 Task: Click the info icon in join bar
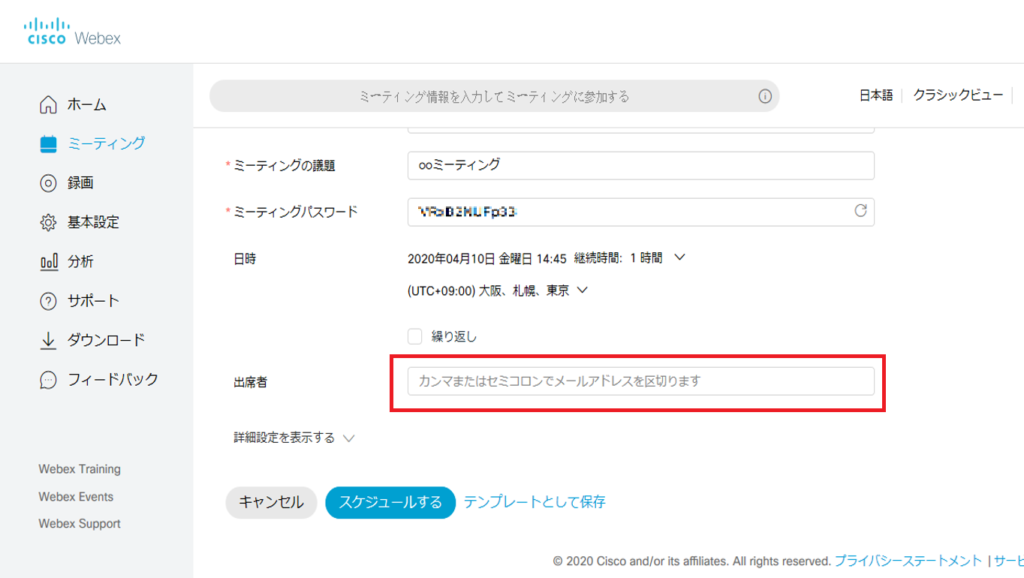click(x=765, y=97)
